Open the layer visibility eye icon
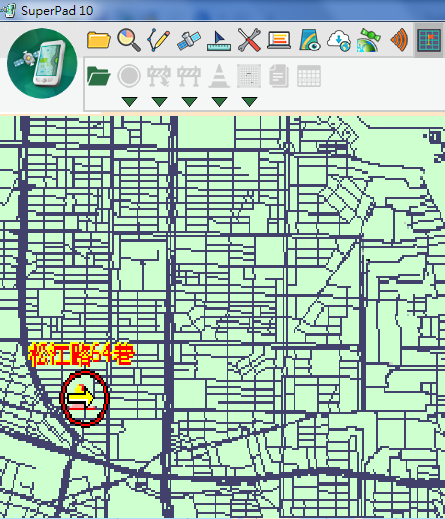The width and height of the screenshot is (445, 519). [309, 40]
